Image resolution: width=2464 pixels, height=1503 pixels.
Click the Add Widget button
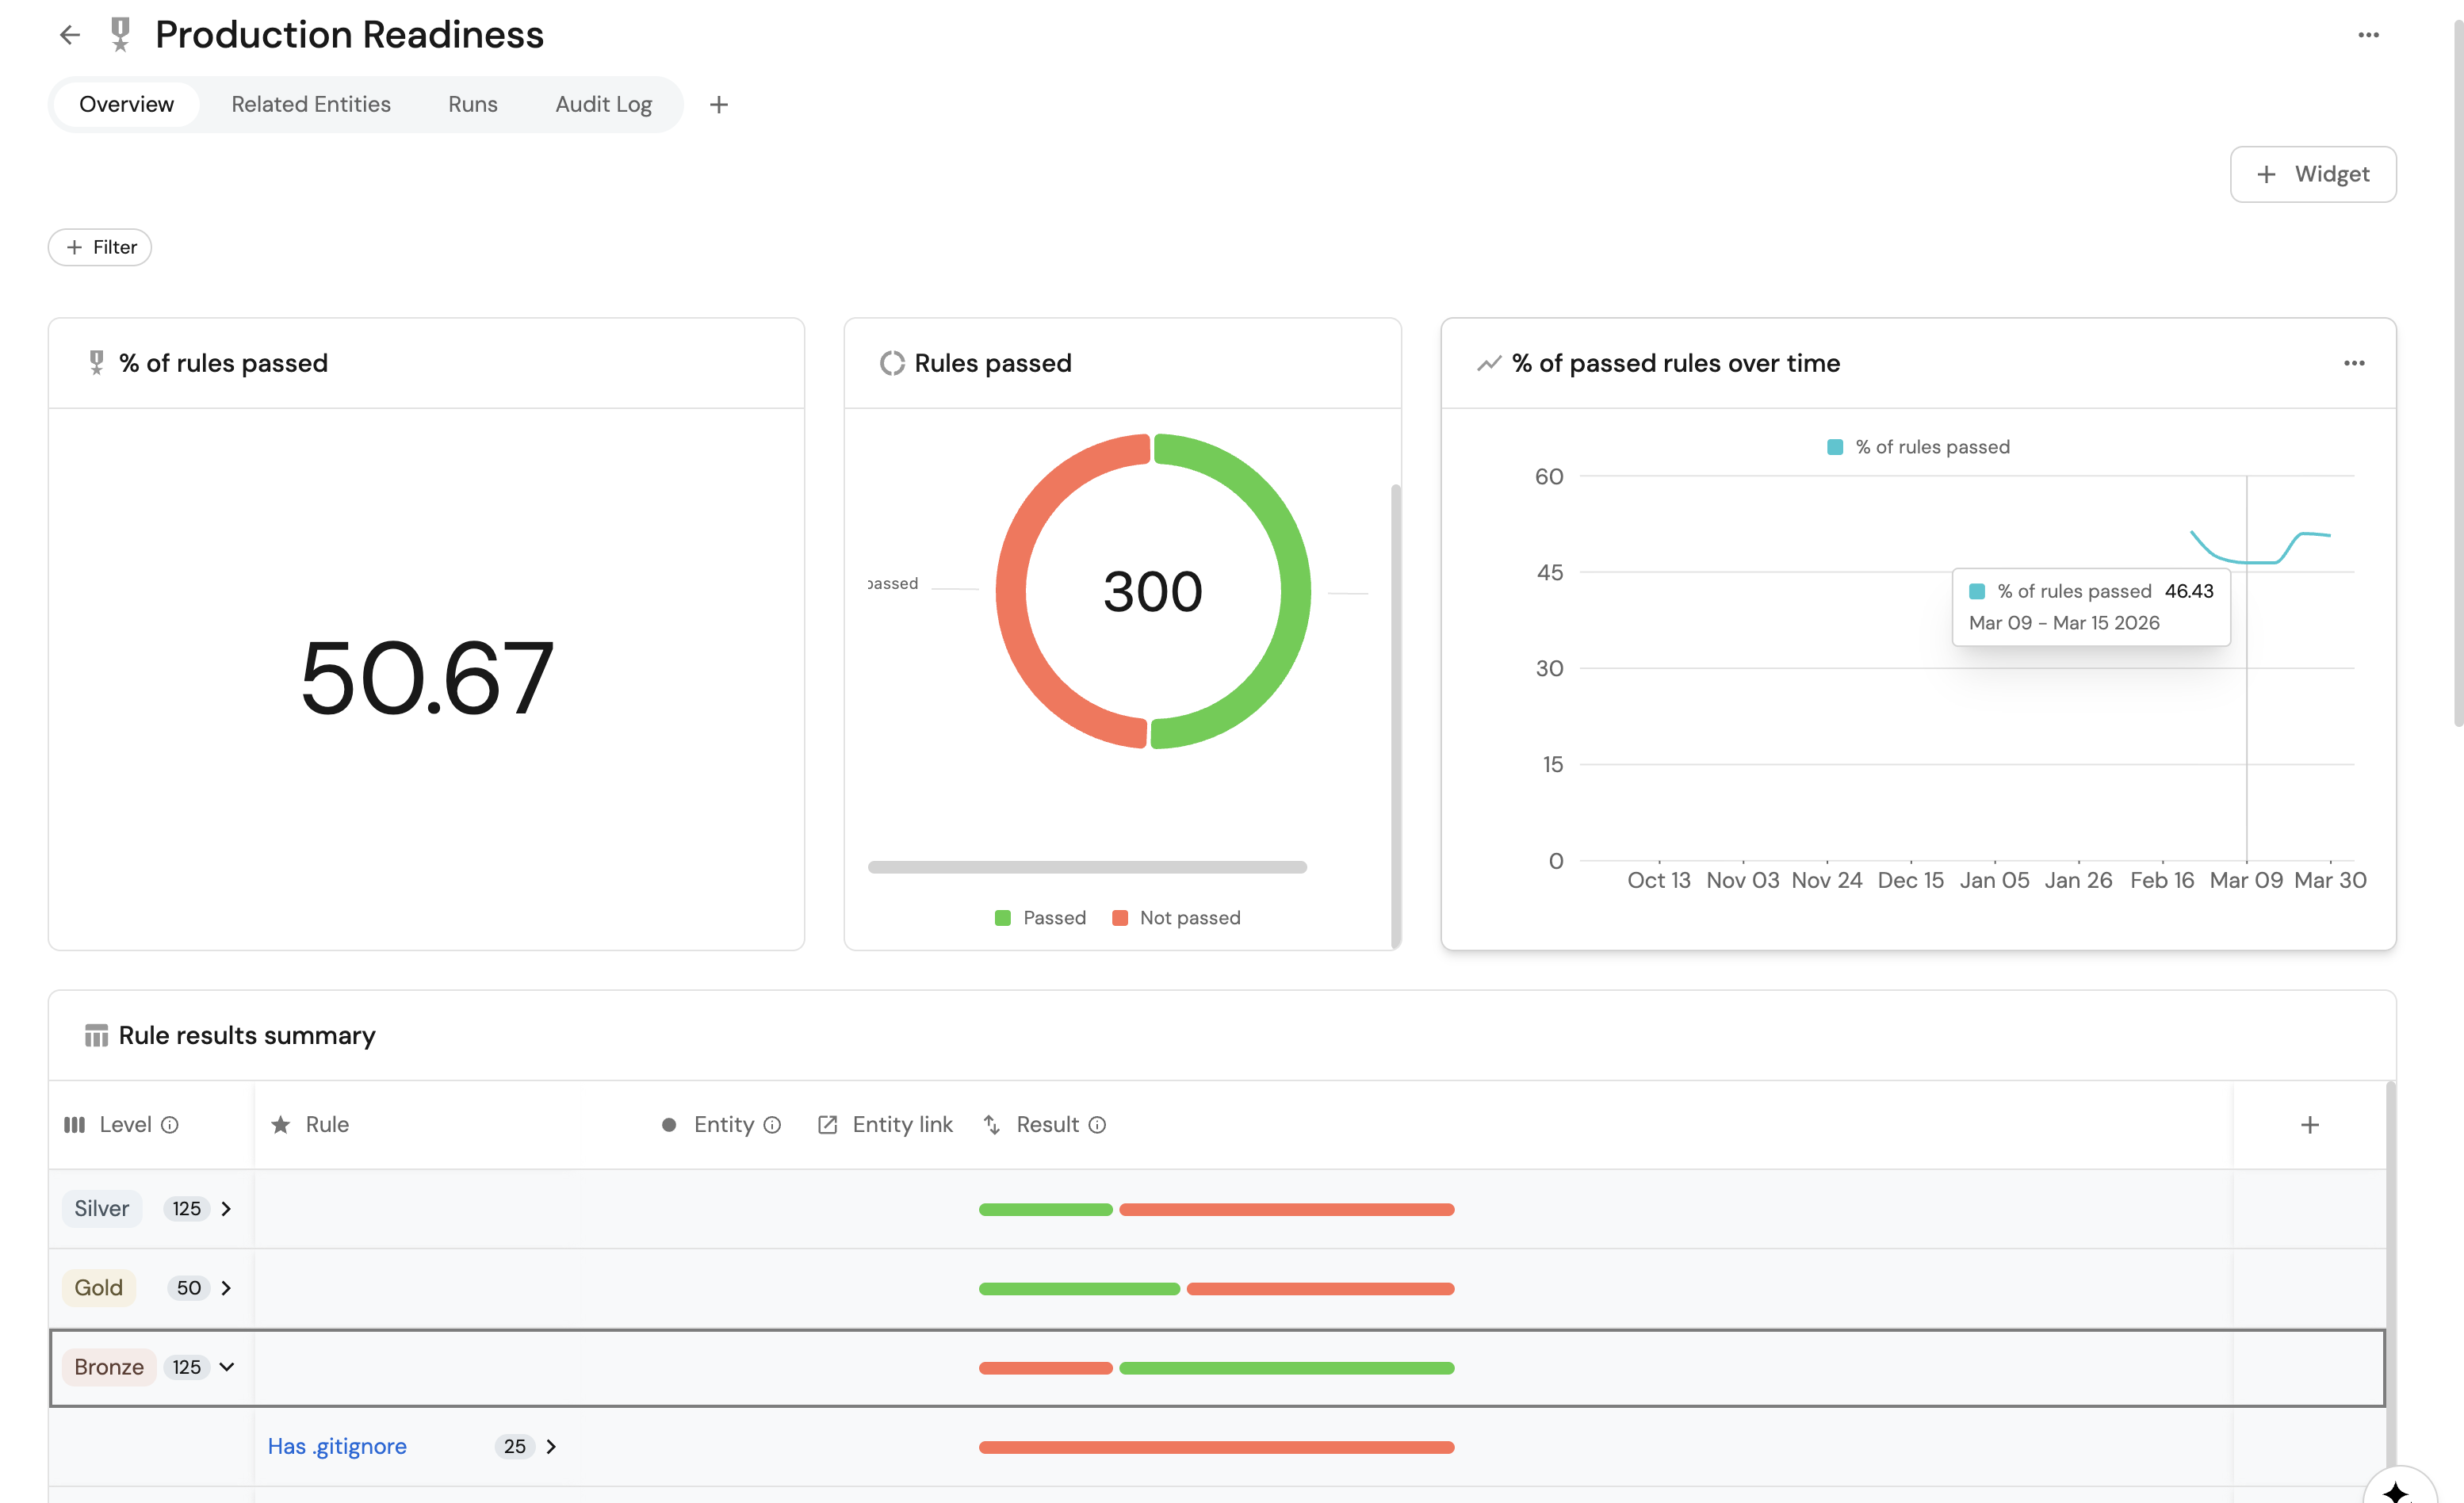2312,174
